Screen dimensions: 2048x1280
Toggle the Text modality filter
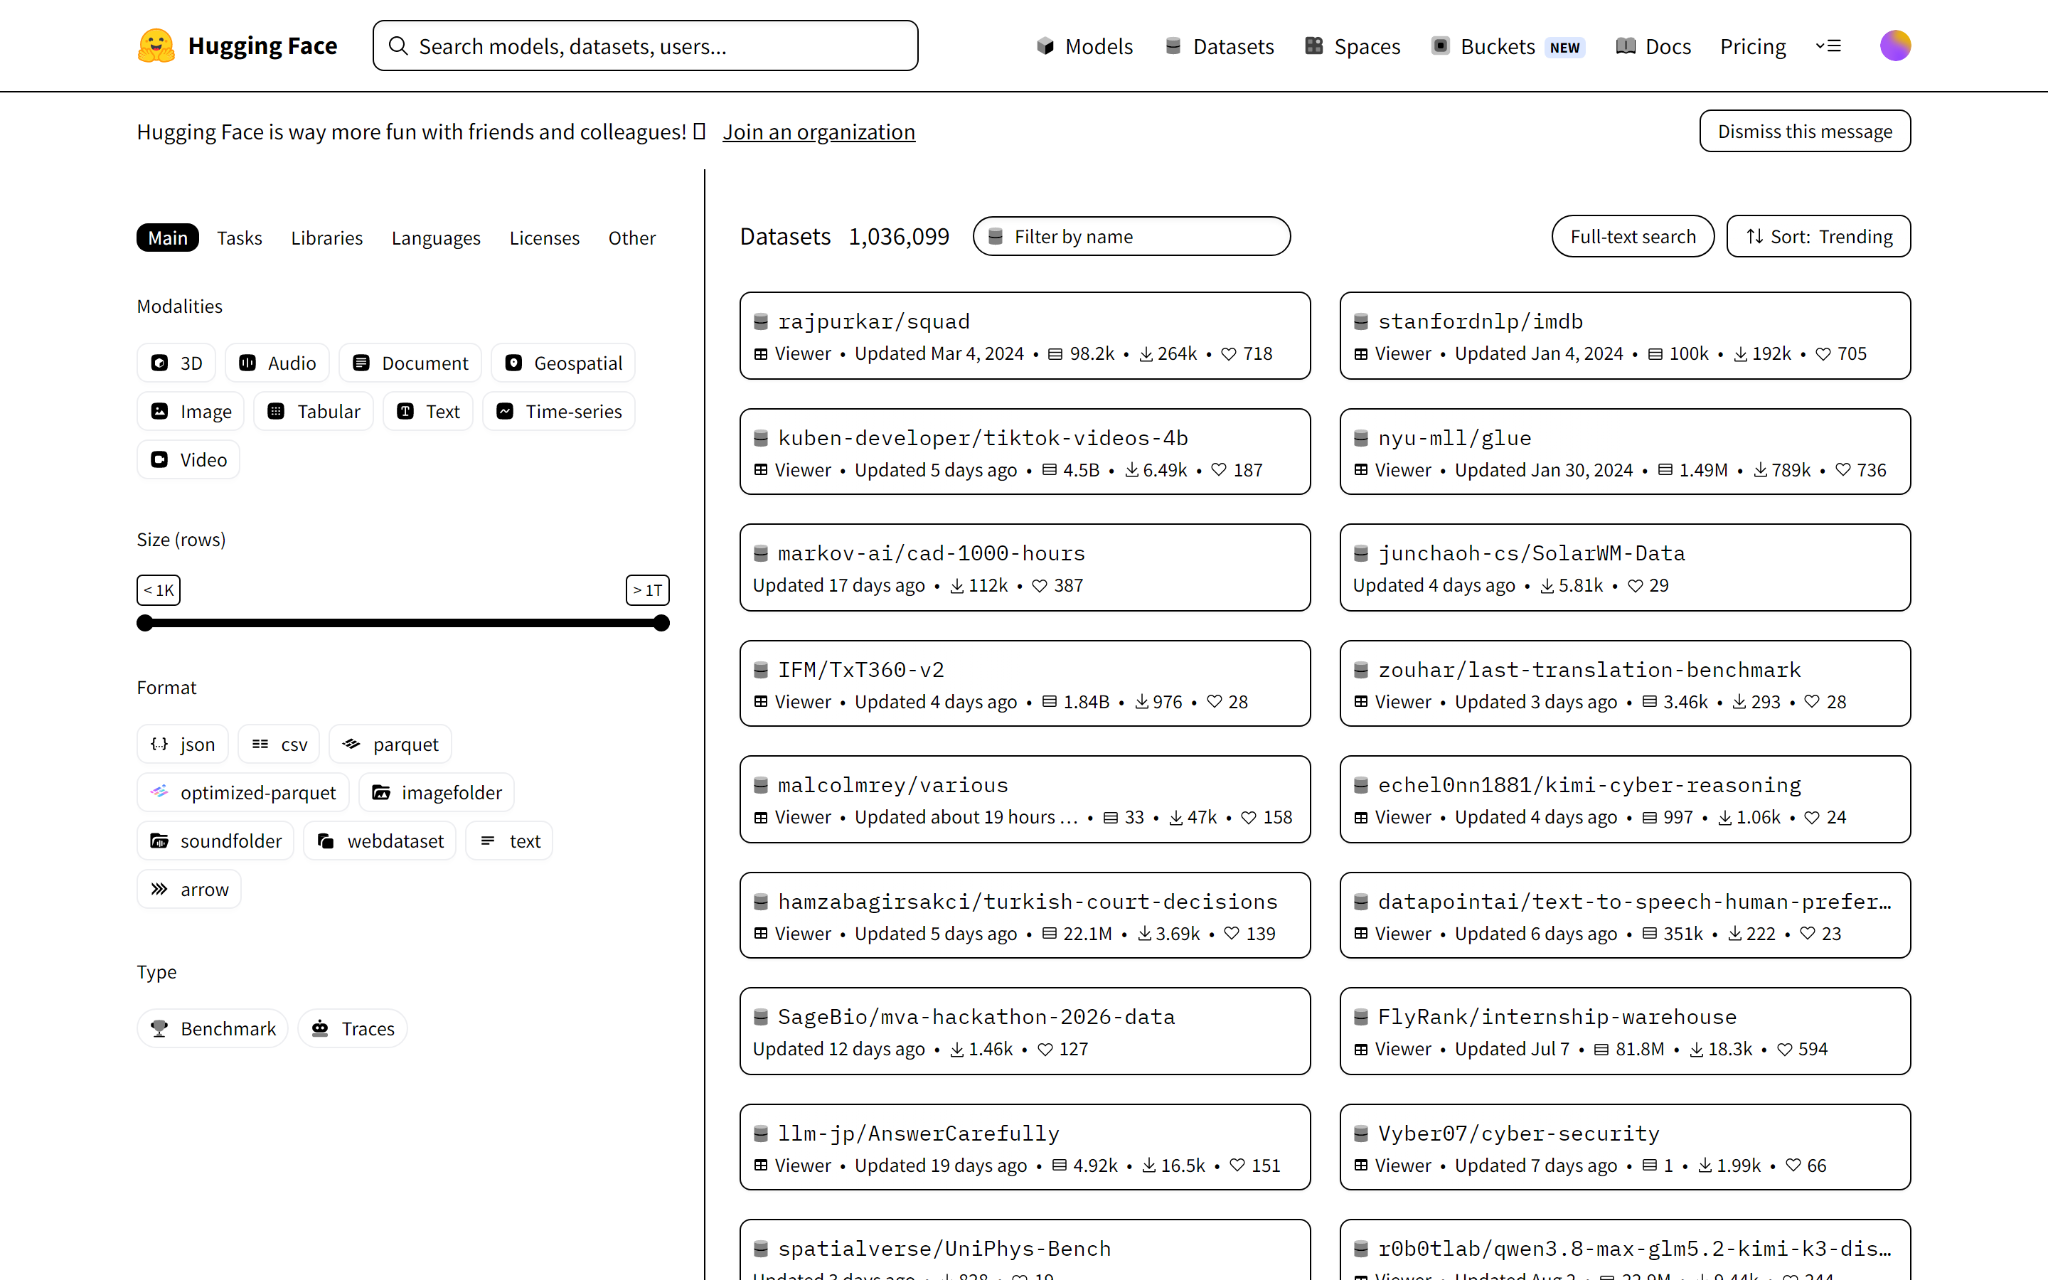pyautogui.click(x=428, y=411)
